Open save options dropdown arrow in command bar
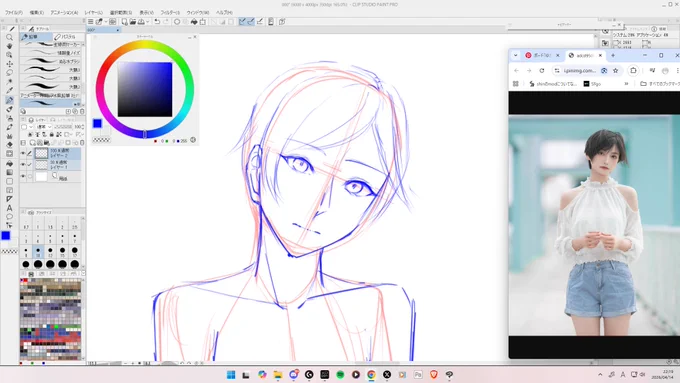680x383 pixels. [147, 22]
